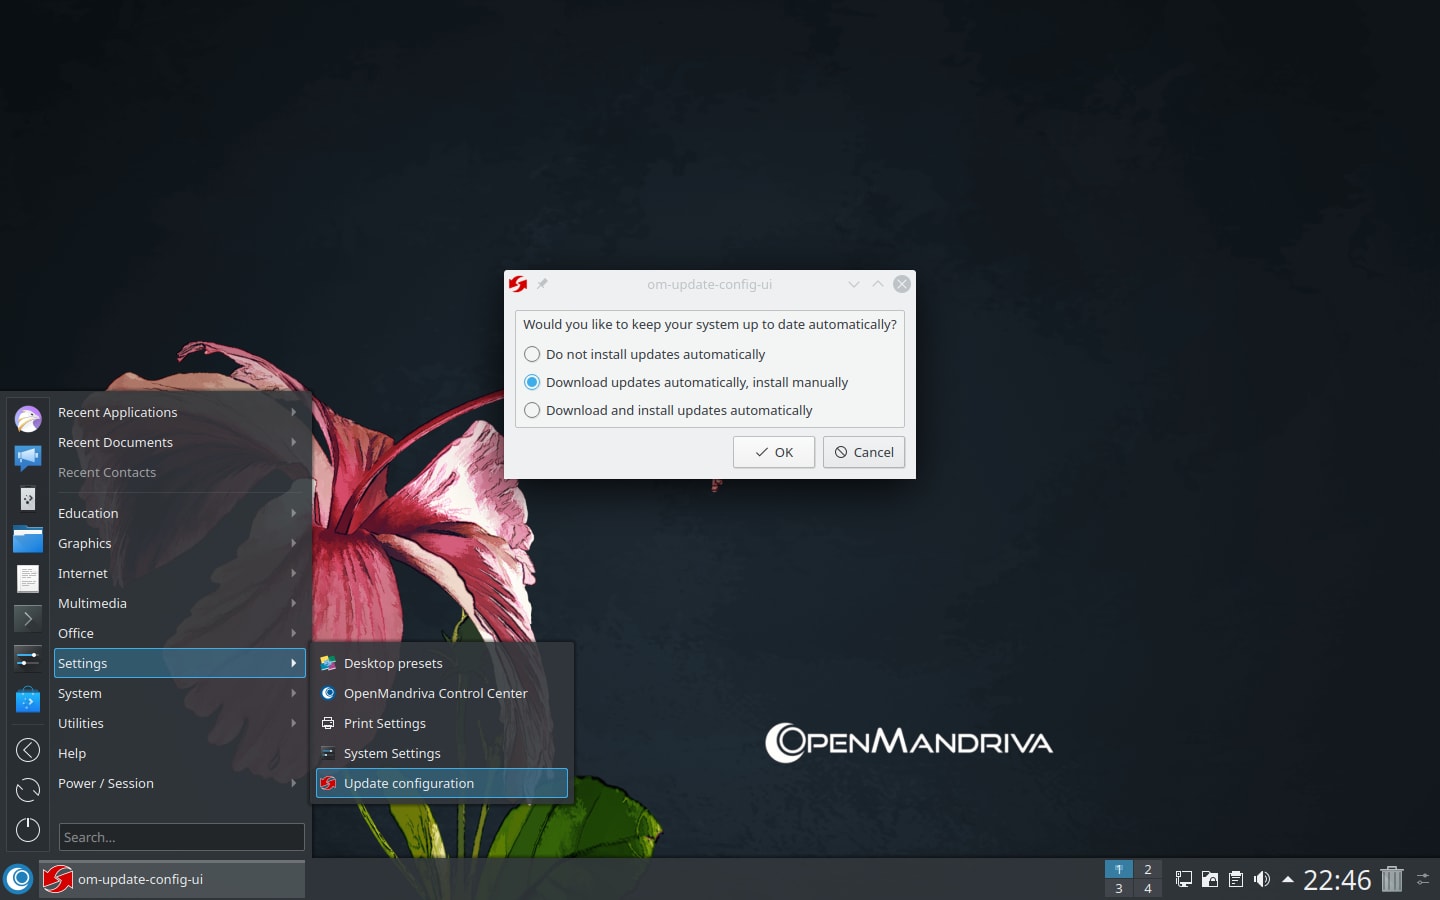
Task: Enable Download and install updates automatically
Action: click(668, 410)
